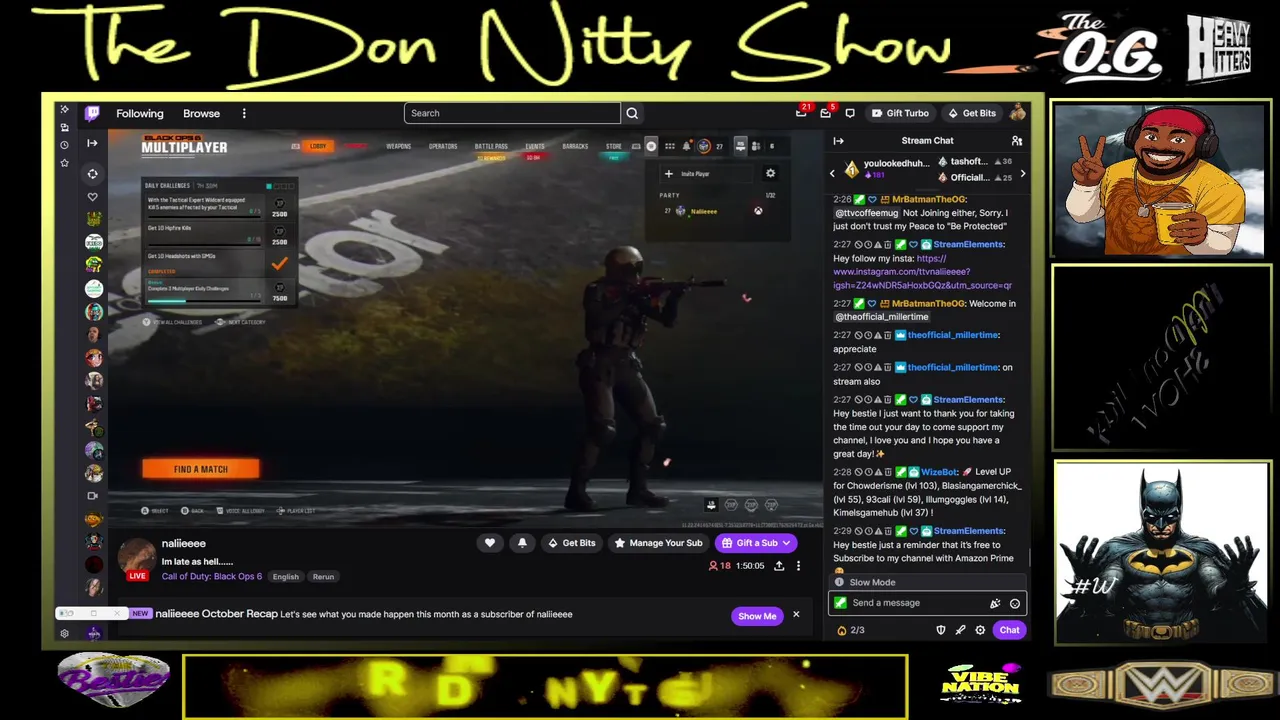Click the English language tag

tap(286, 577)
